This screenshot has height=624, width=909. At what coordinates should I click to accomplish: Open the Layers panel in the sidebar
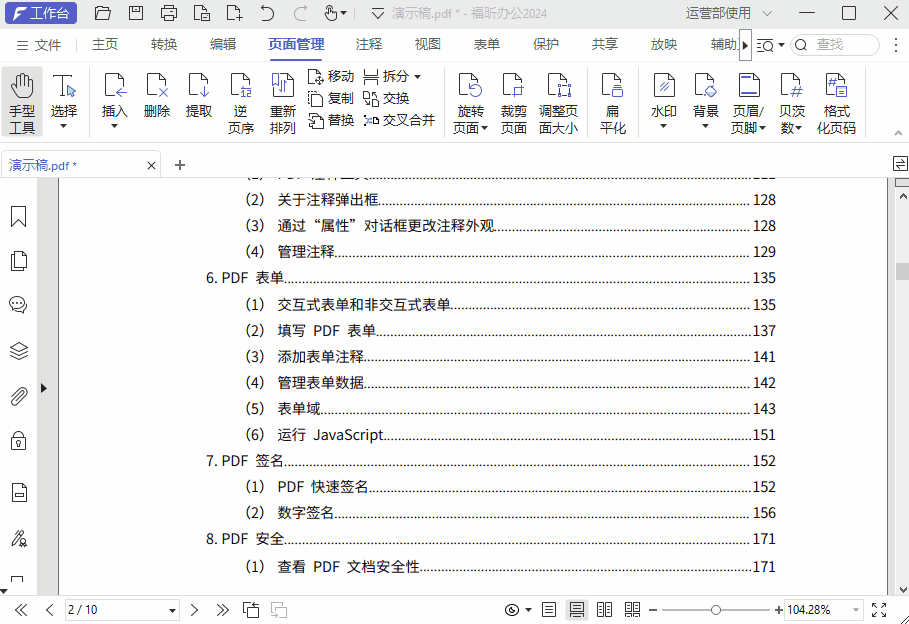point(18,350)
